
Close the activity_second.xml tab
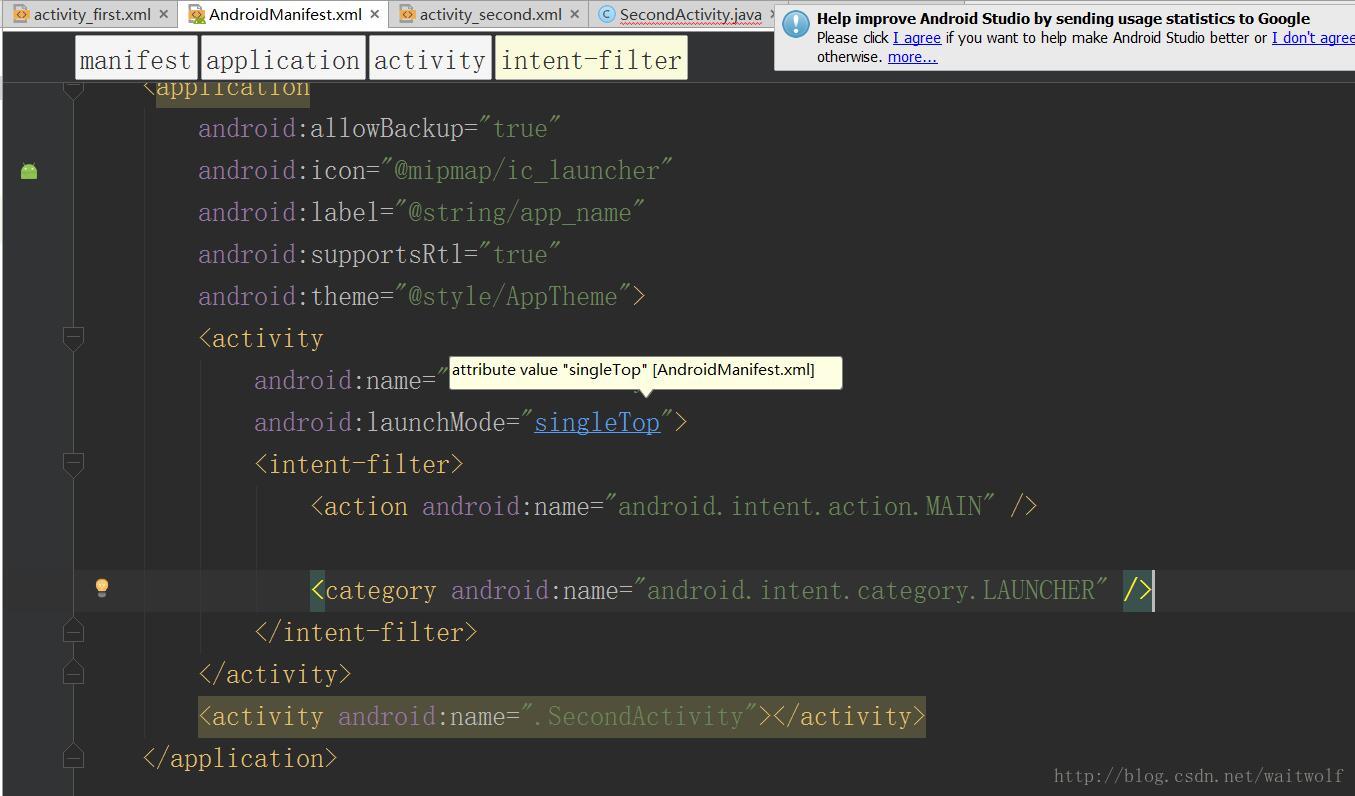click(x=575, y=15)
